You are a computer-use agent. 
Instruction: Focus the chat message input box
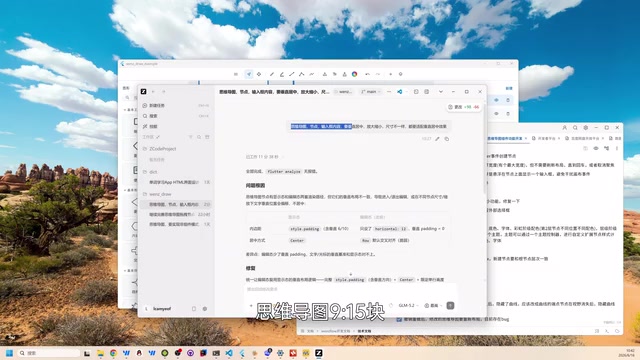pos(350,289)
